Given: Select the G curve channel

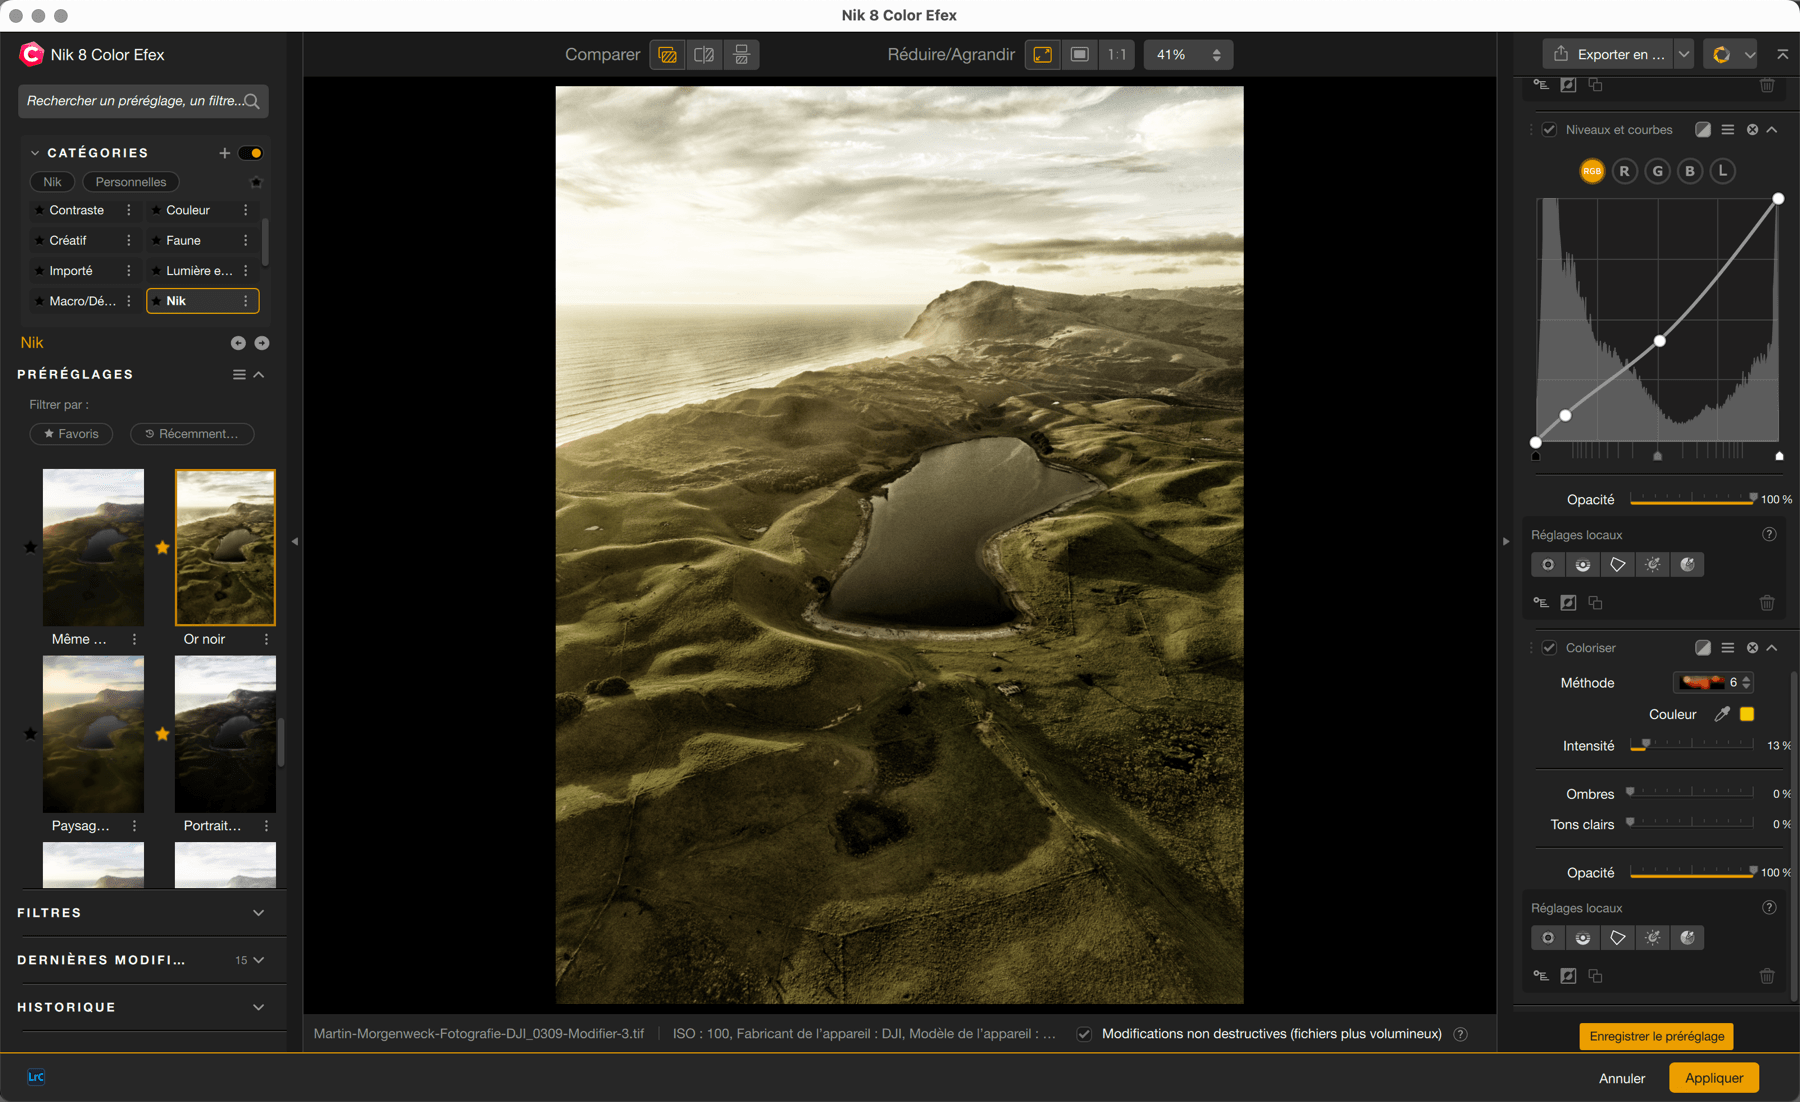Looking at the screenshot, I should (x=1657, y=171).
